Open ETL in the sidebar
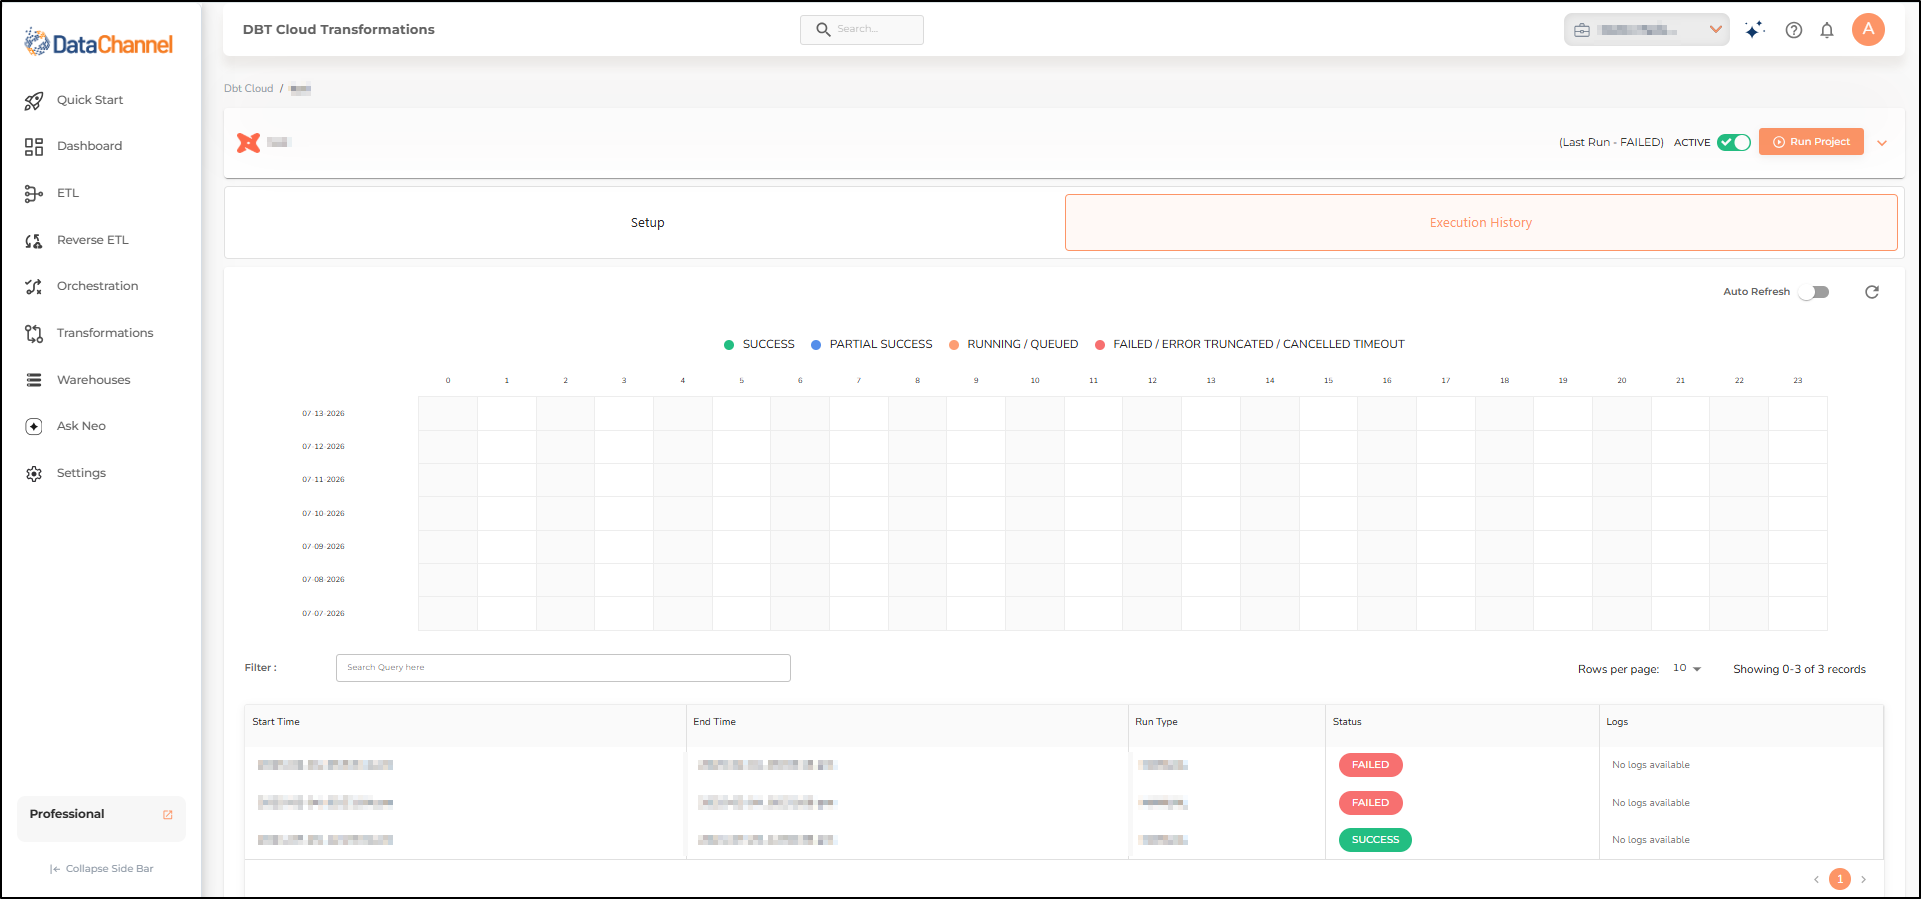 click(x=68, y=194)
